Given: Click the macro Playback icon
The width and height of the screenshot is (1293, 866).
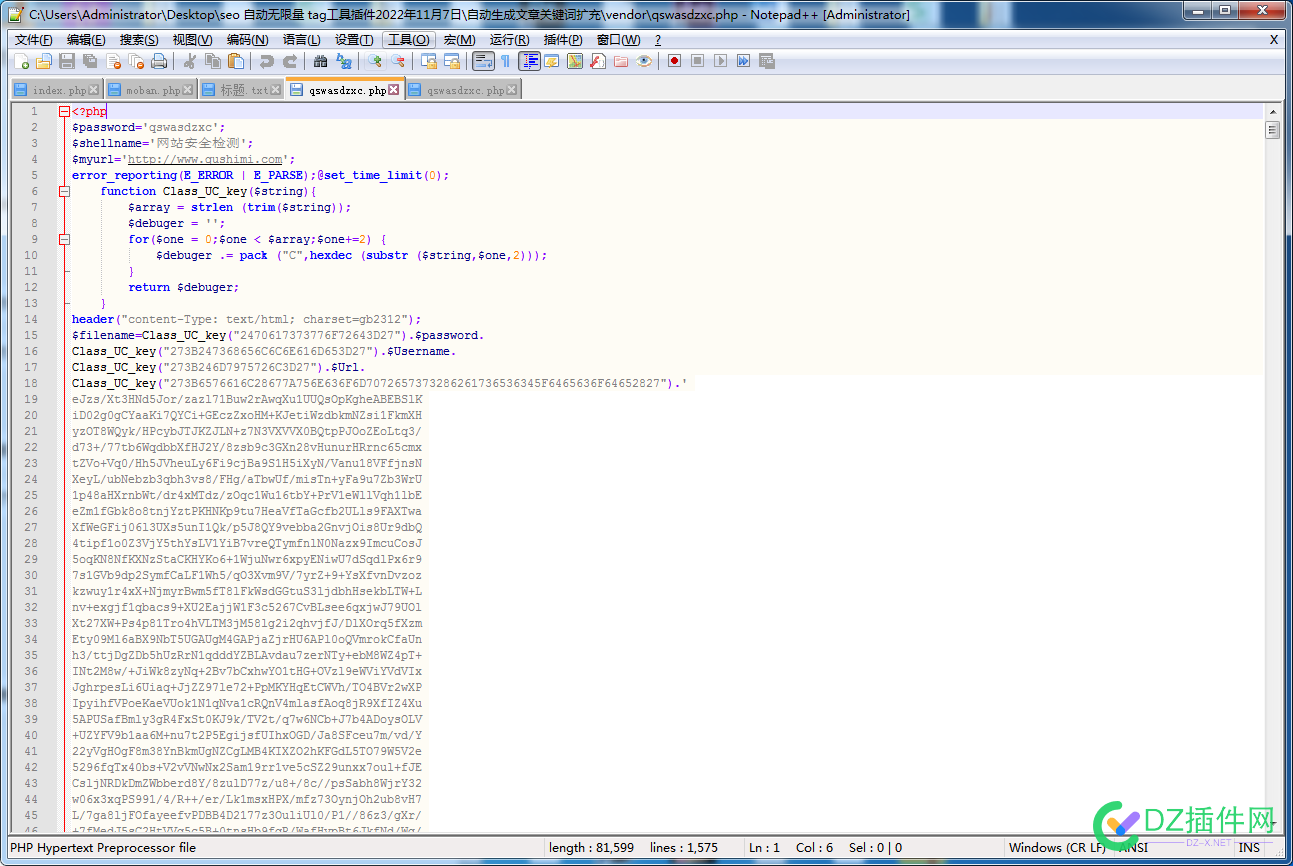Looking at the screenshot, I should pyautogui.click(x=720, y=61).
